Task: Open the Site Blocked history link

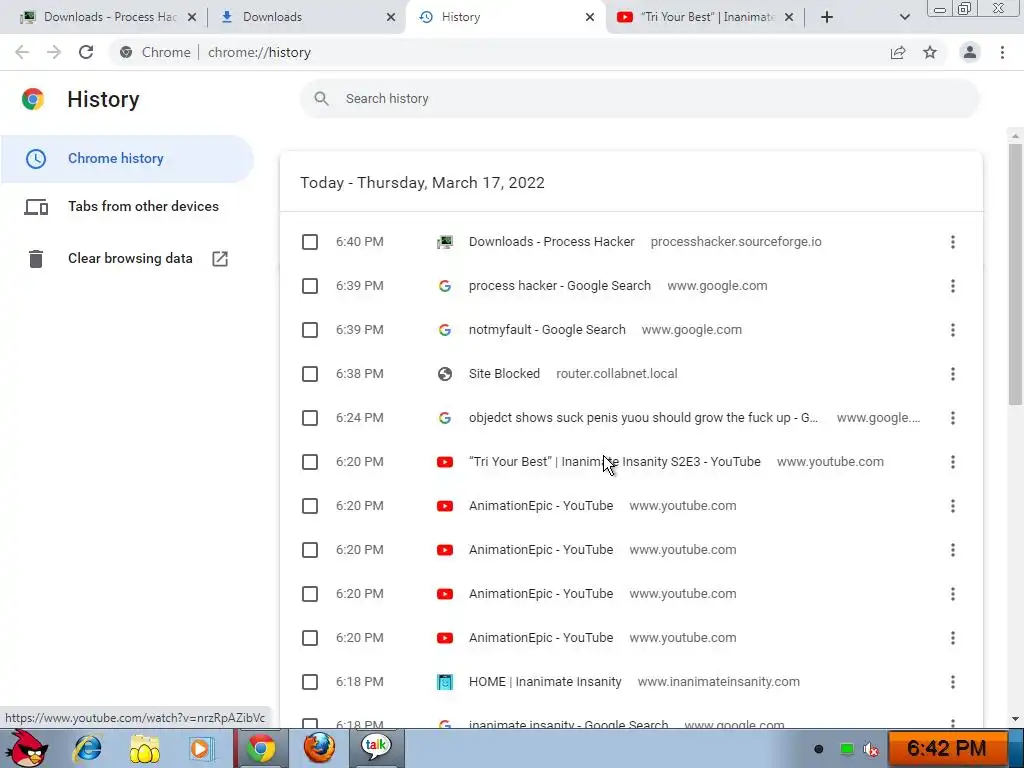Action: tap(504, 374)
